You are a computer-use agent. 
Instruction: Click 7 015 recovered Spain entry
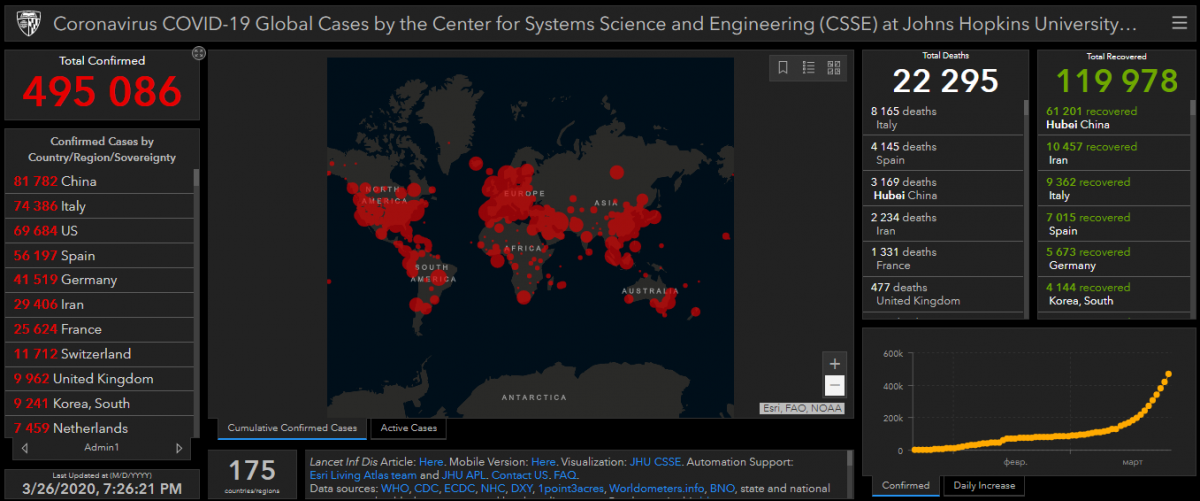(x=1113, y=223)
